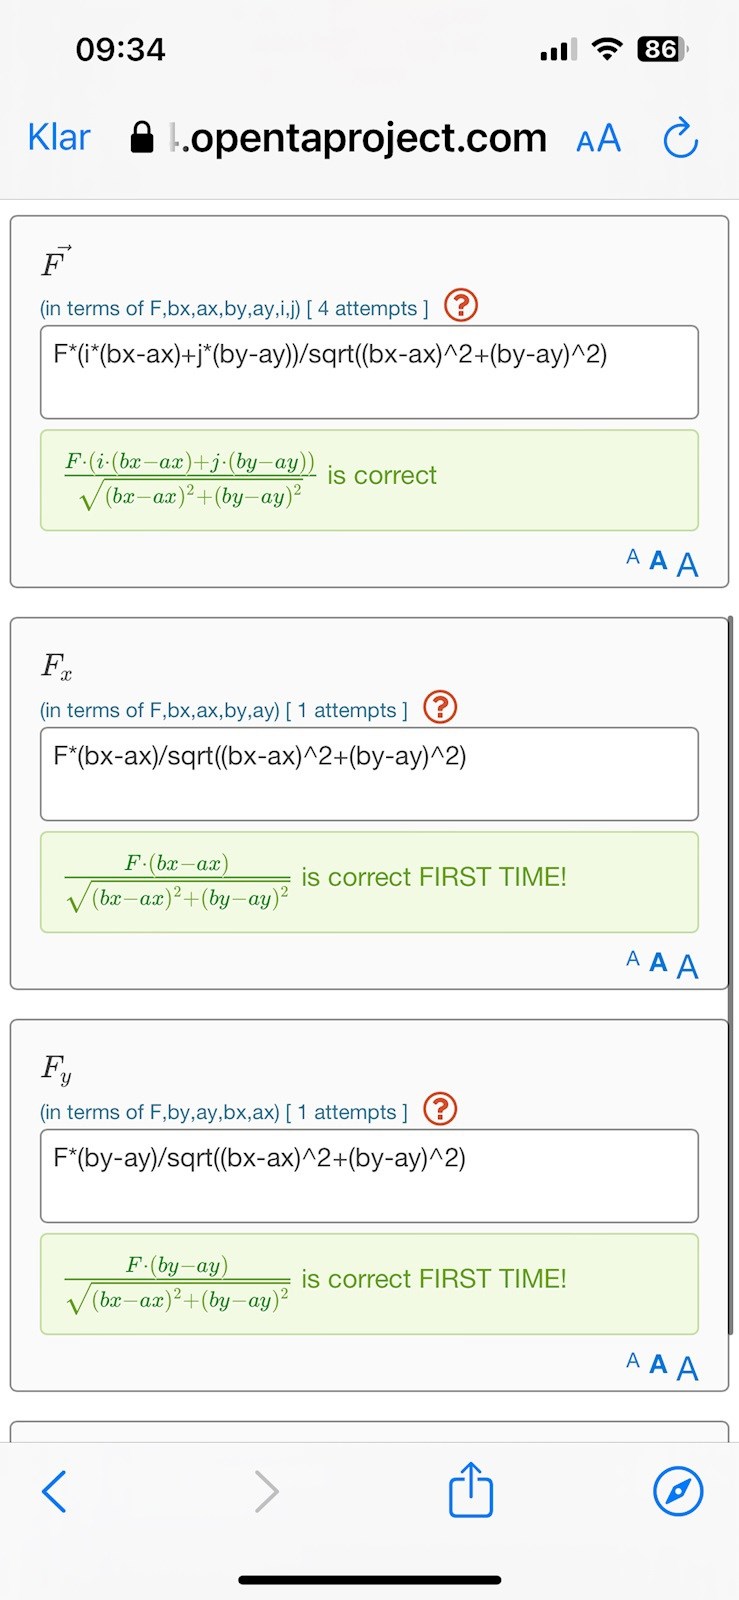Edit the Fy answer input field
The height and width of the screenshot is (1600, 739).
369,1175
